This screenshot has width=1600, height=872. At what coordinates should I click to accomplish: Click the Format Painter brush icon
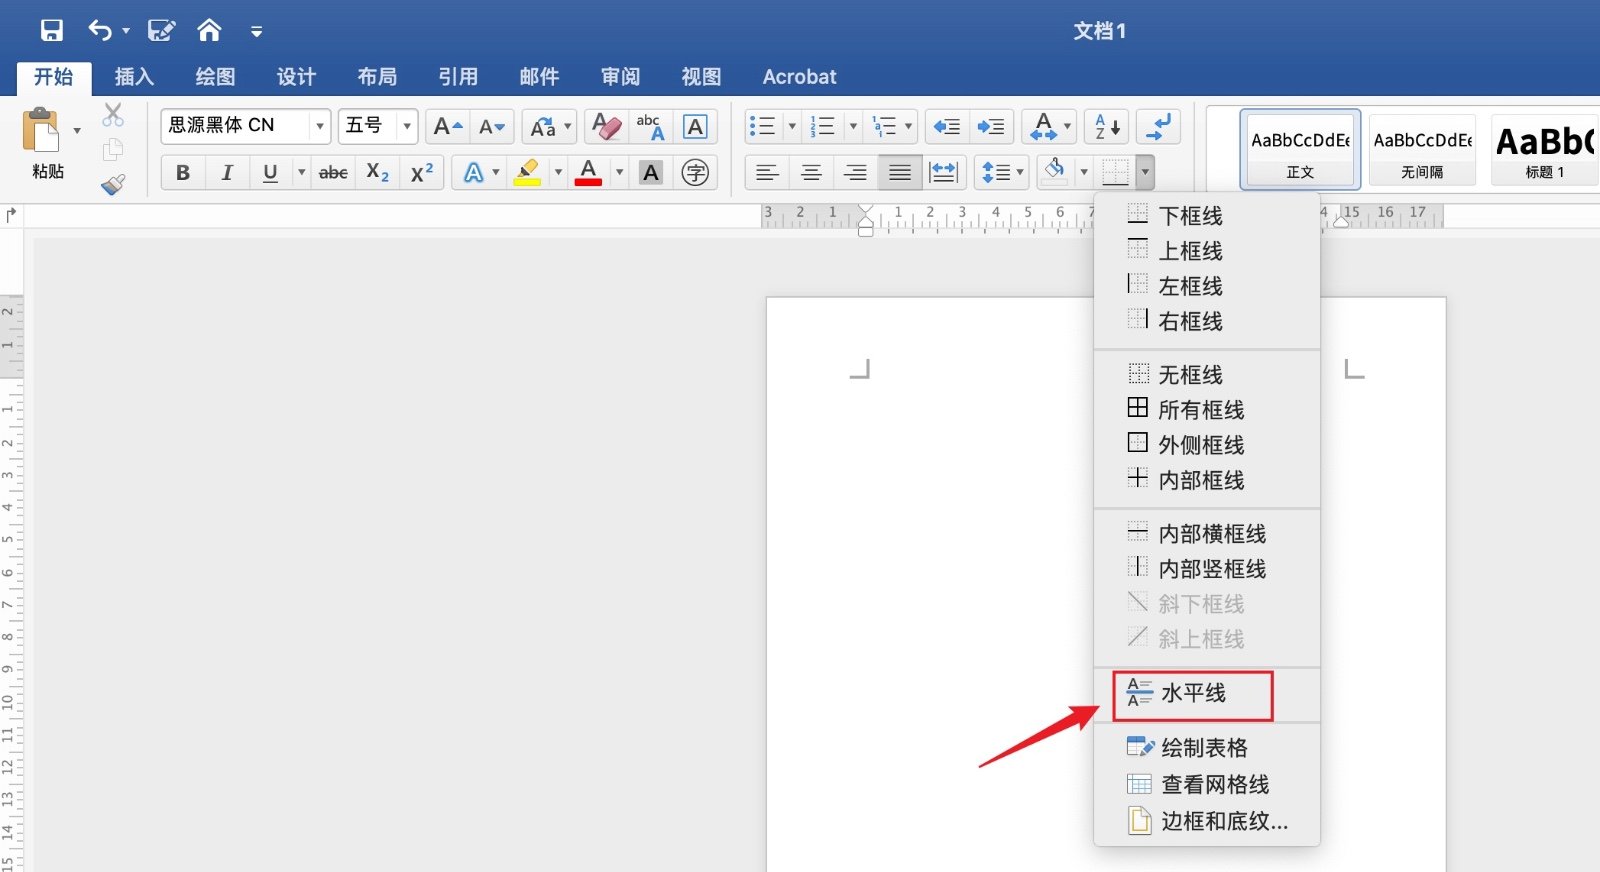pos(113,184)
